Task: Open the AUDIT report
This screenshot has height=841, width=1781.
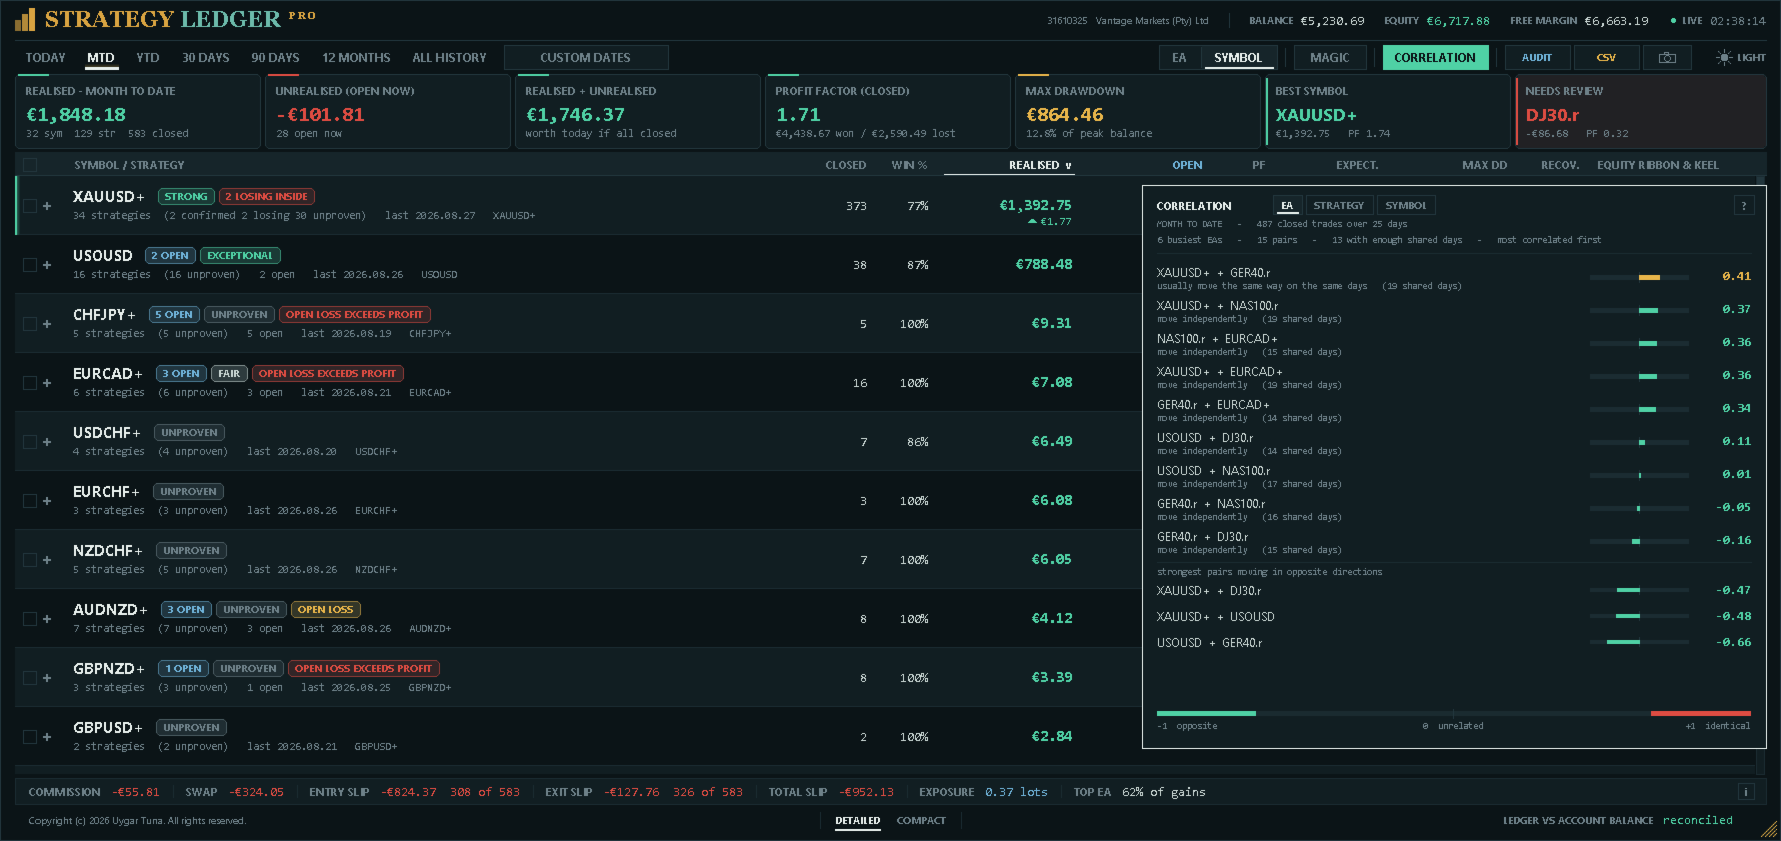Action: click(1537, 58)
